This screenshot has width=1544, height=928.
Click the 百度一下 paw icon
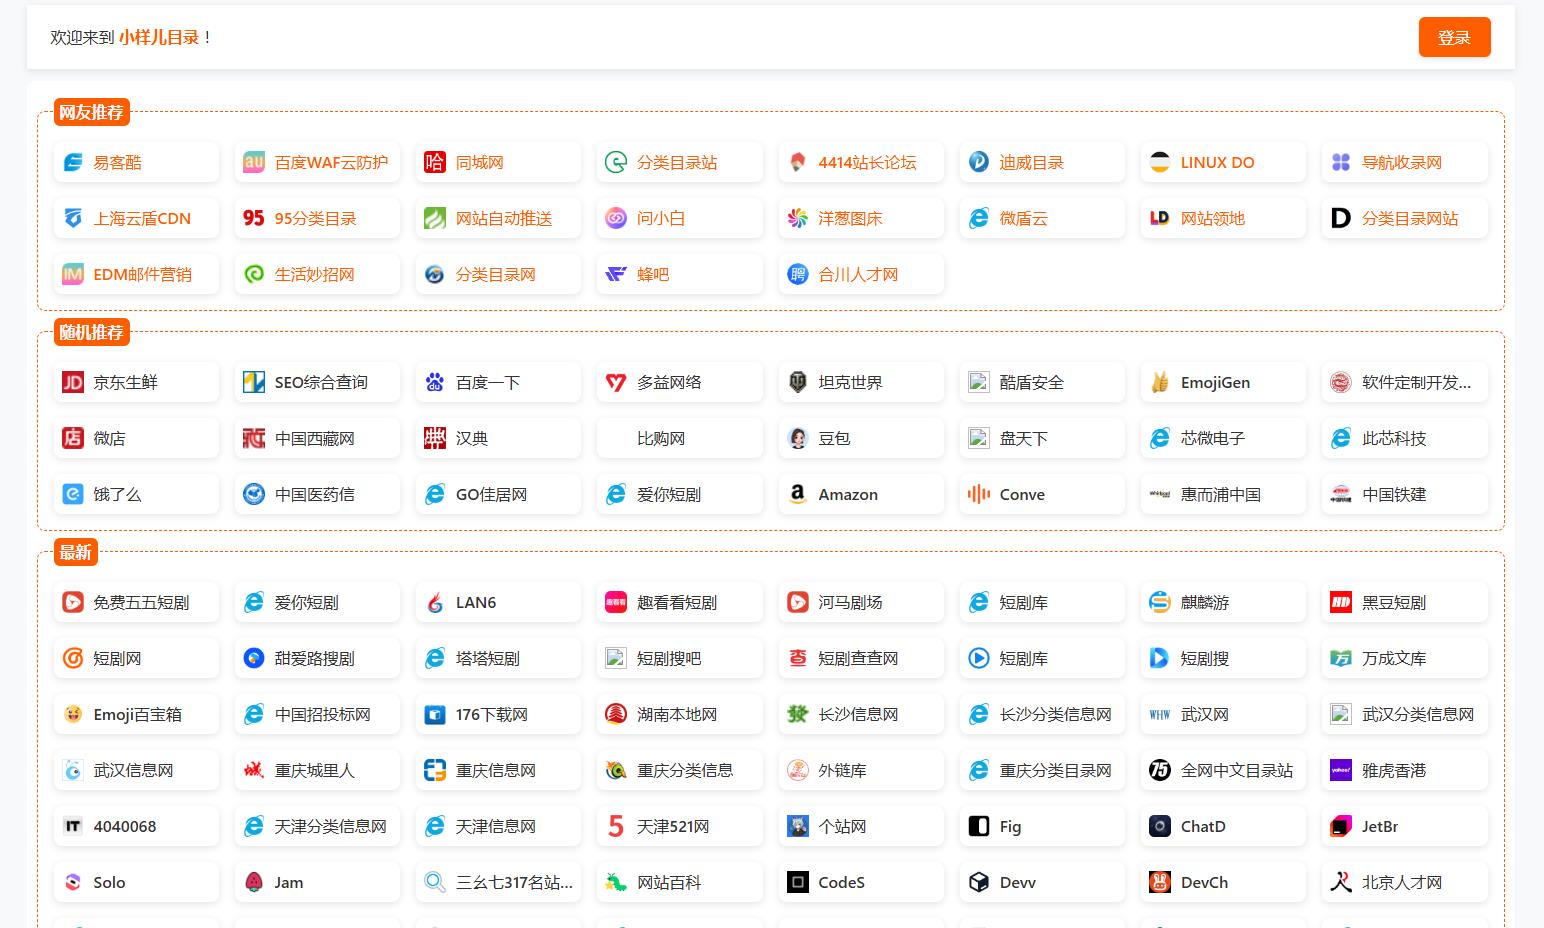click(x=435, y=382)
